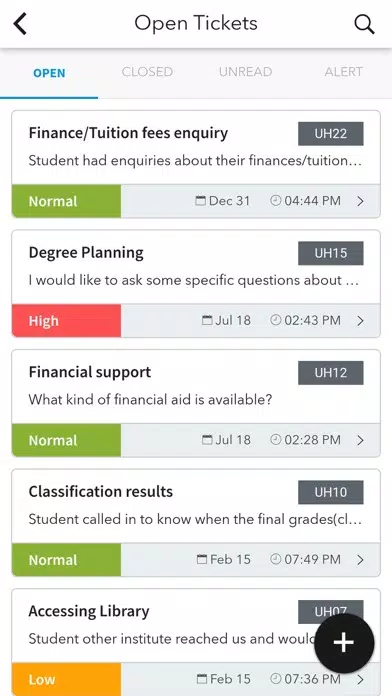This screenshot has height=696, width=392.
Task: Expand the Classification results ticket chevron
Action: pos(360,560)
